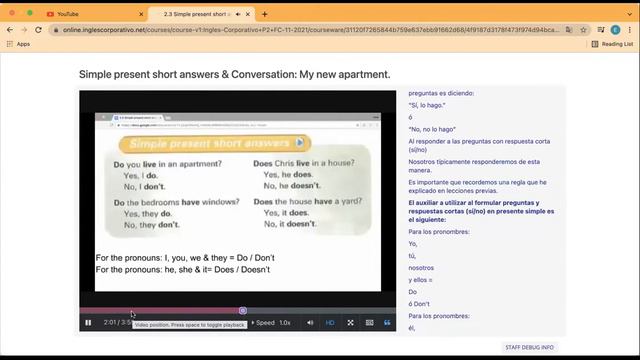This screenshot has height=360, width=640.
Task: Select transcript word "nosotros"
Action: point(421,268)
